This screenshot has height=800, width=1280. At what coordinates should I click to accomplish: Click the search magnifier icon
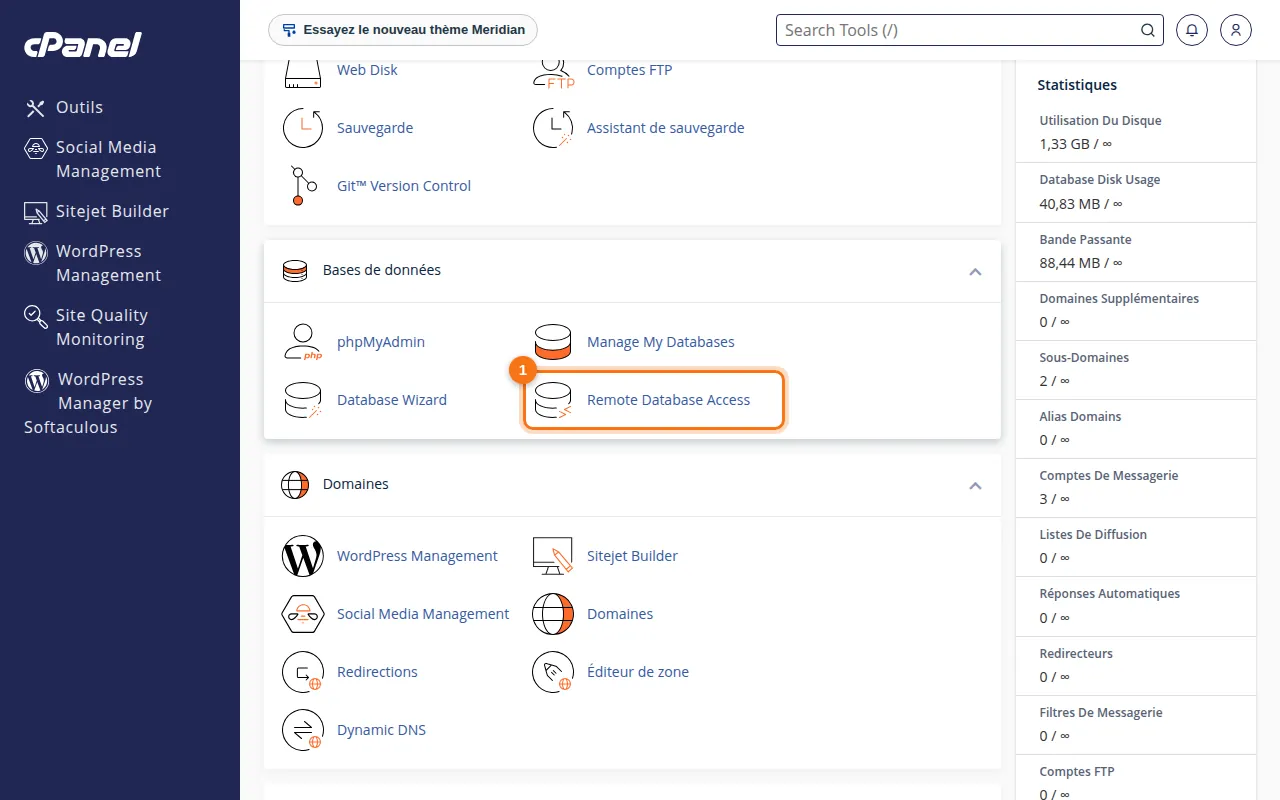point(1148,30)
